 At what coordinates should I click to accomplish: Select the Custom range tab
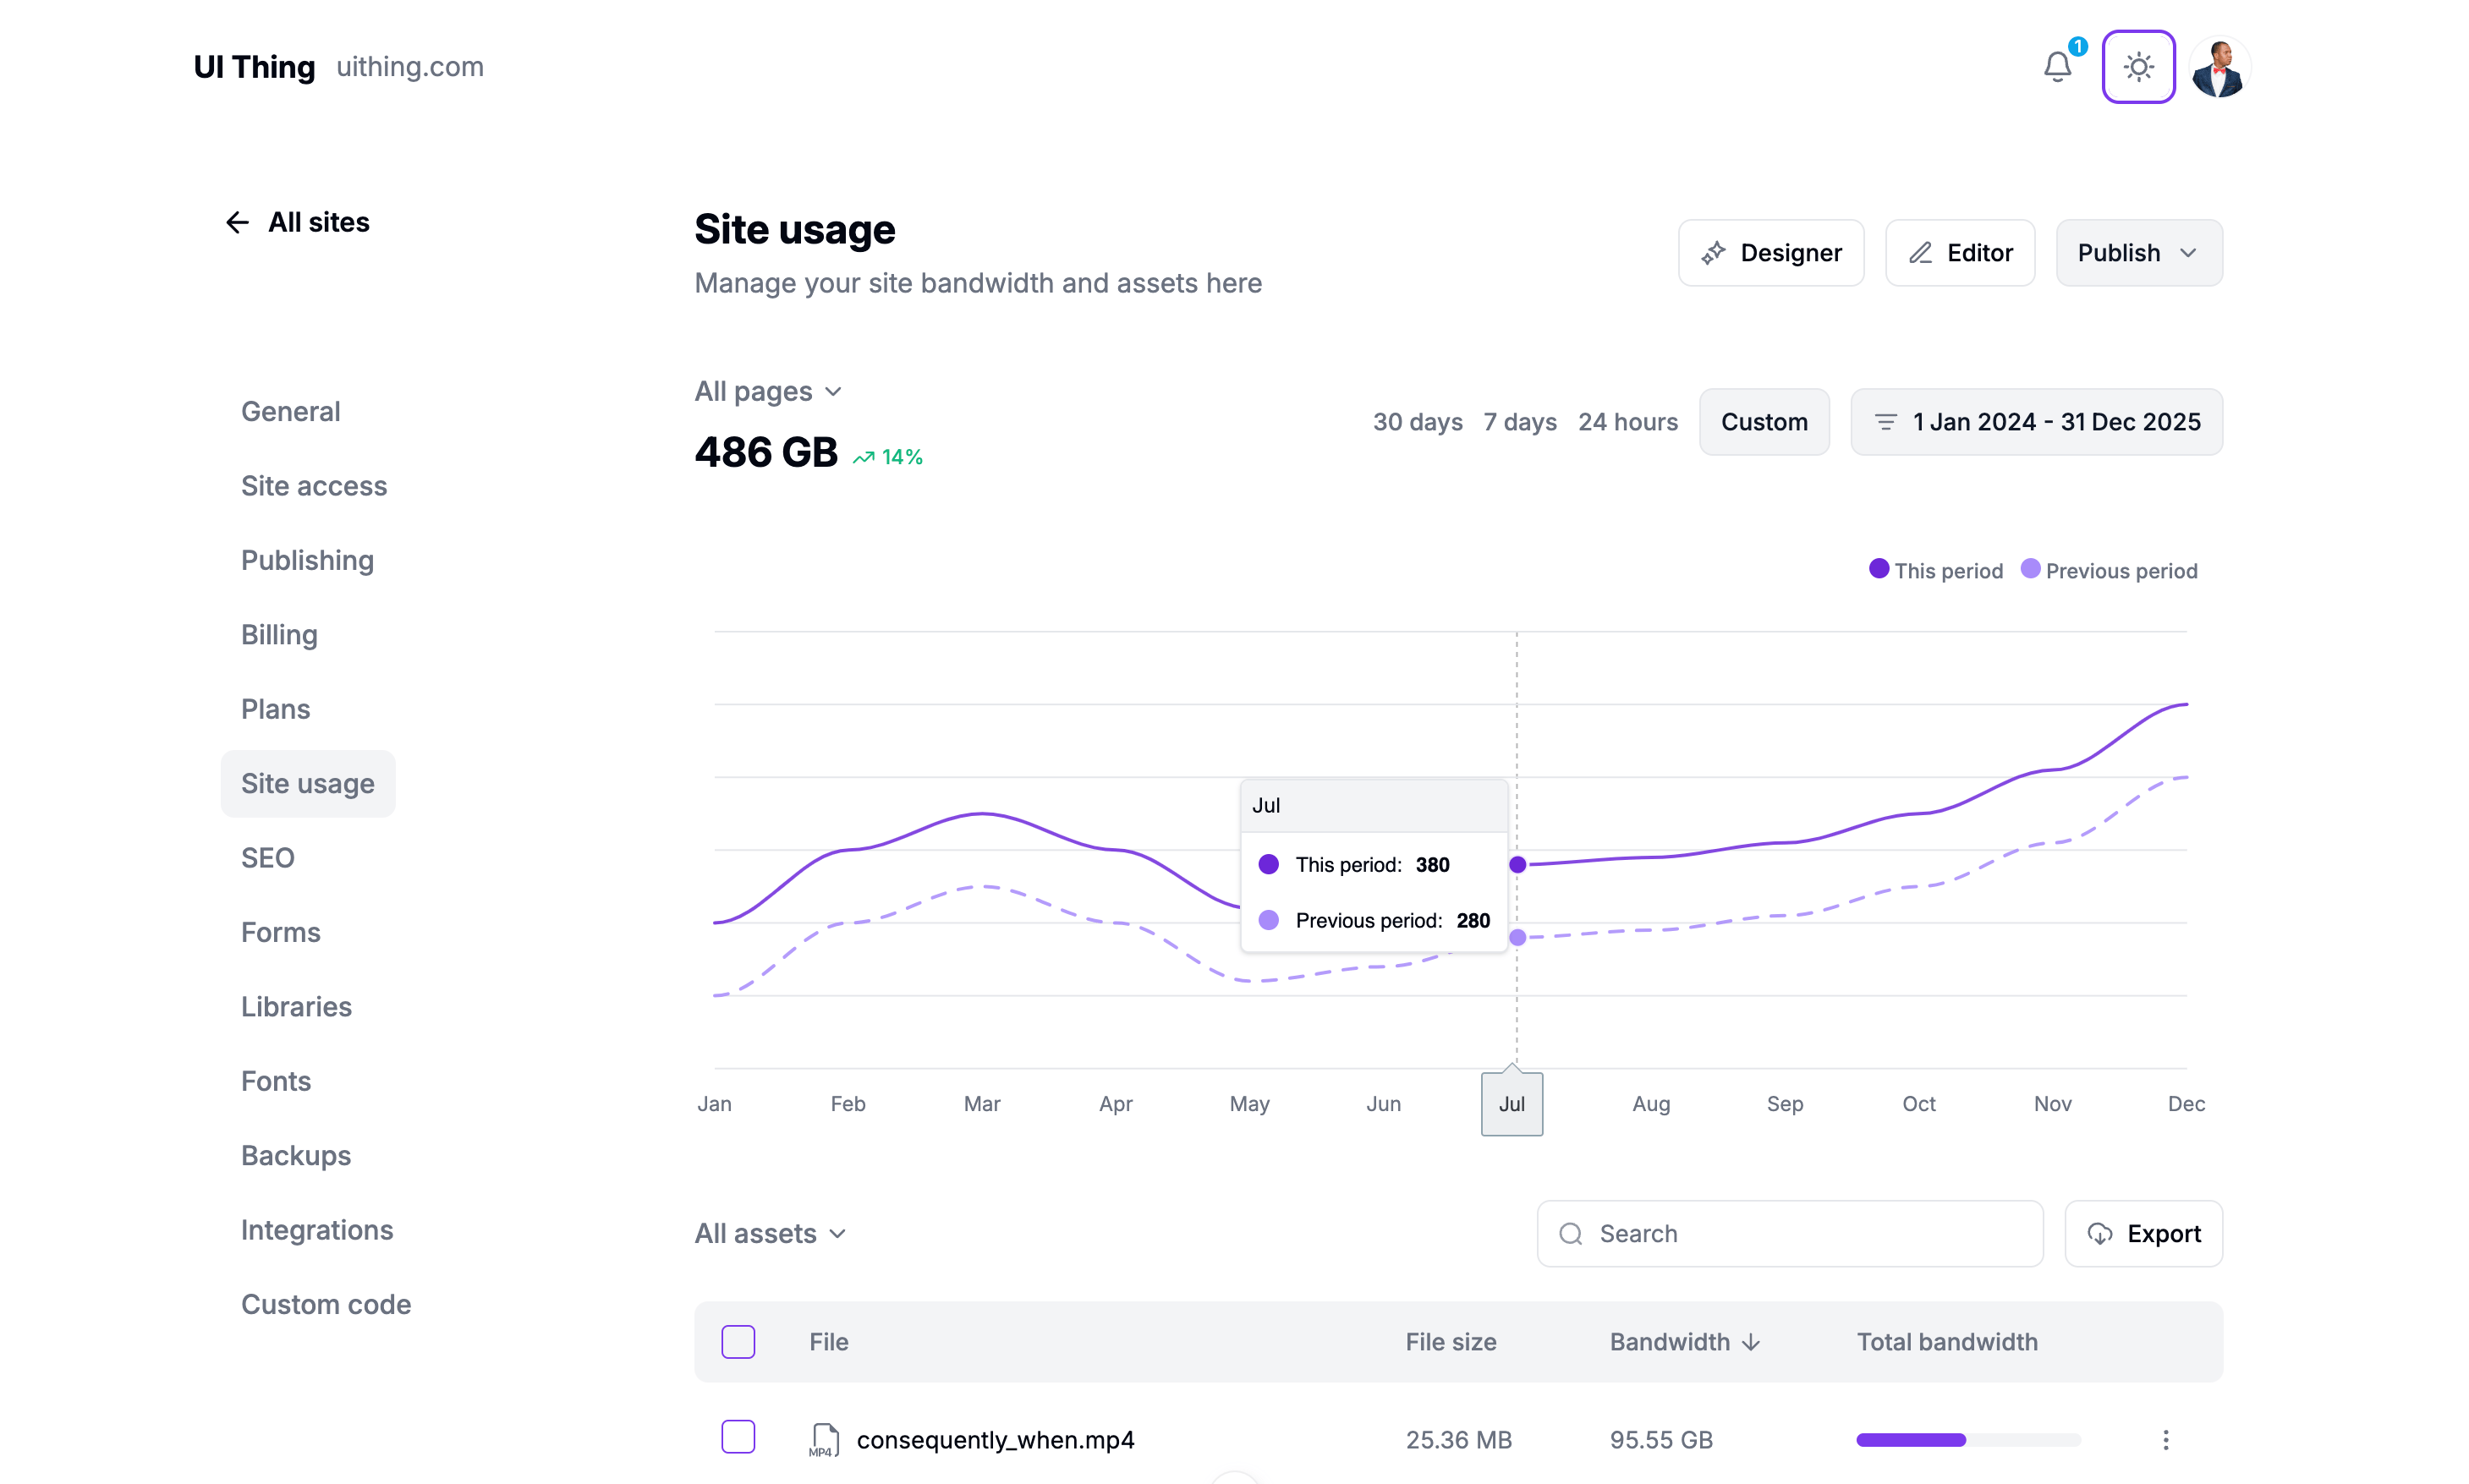(x=1764, y=422)
